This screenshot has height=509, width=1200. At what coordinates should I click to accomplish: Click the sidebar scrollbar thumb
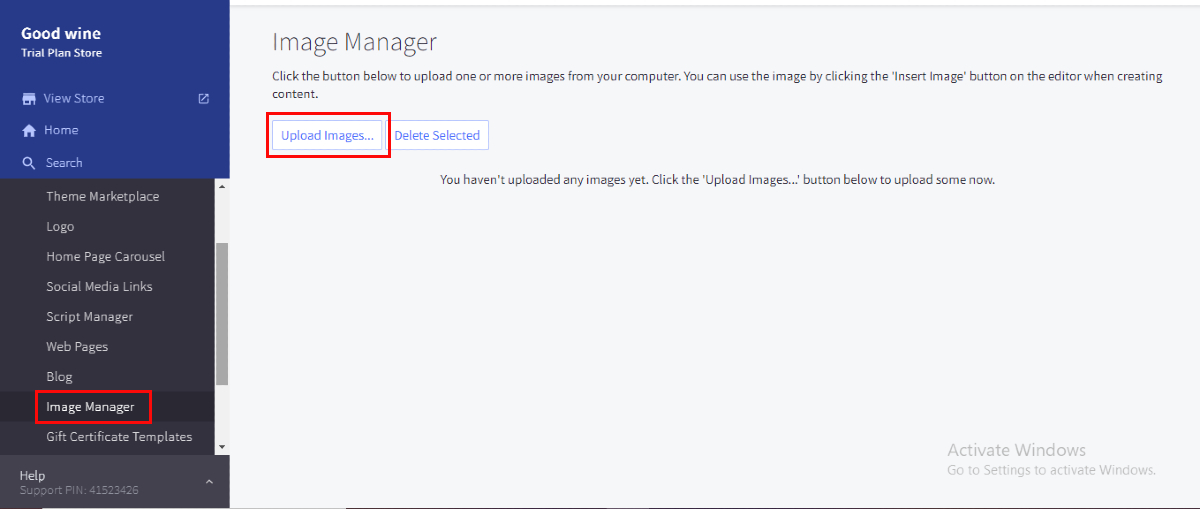[x=222, y=312]
